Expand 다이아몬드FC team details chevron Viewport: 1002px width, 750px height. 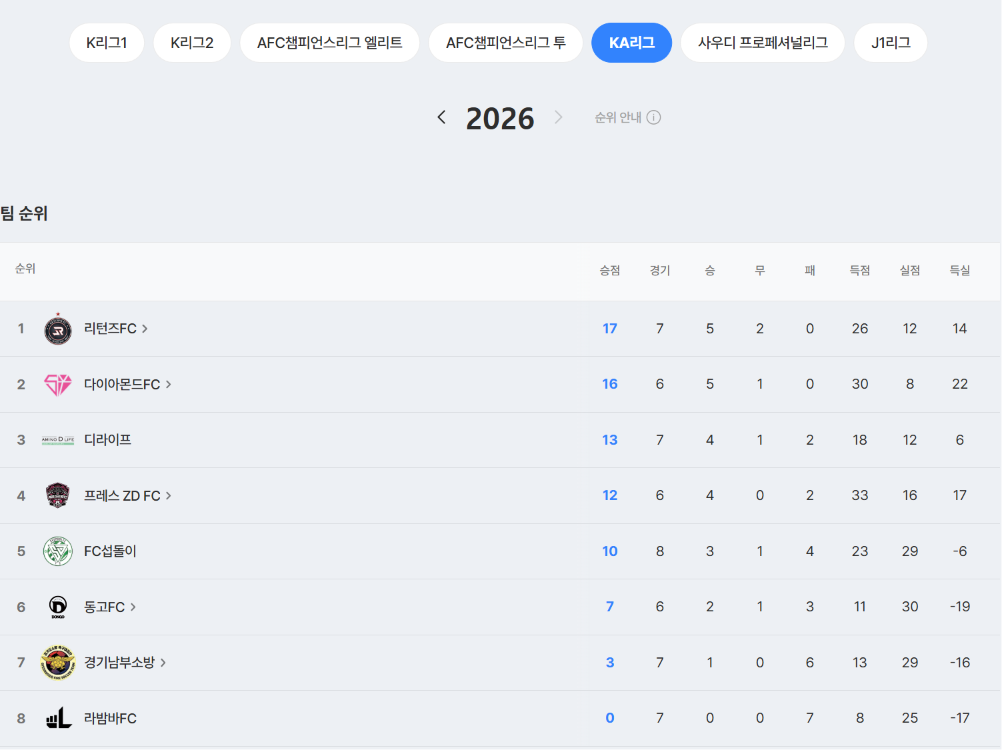(169, 384)
